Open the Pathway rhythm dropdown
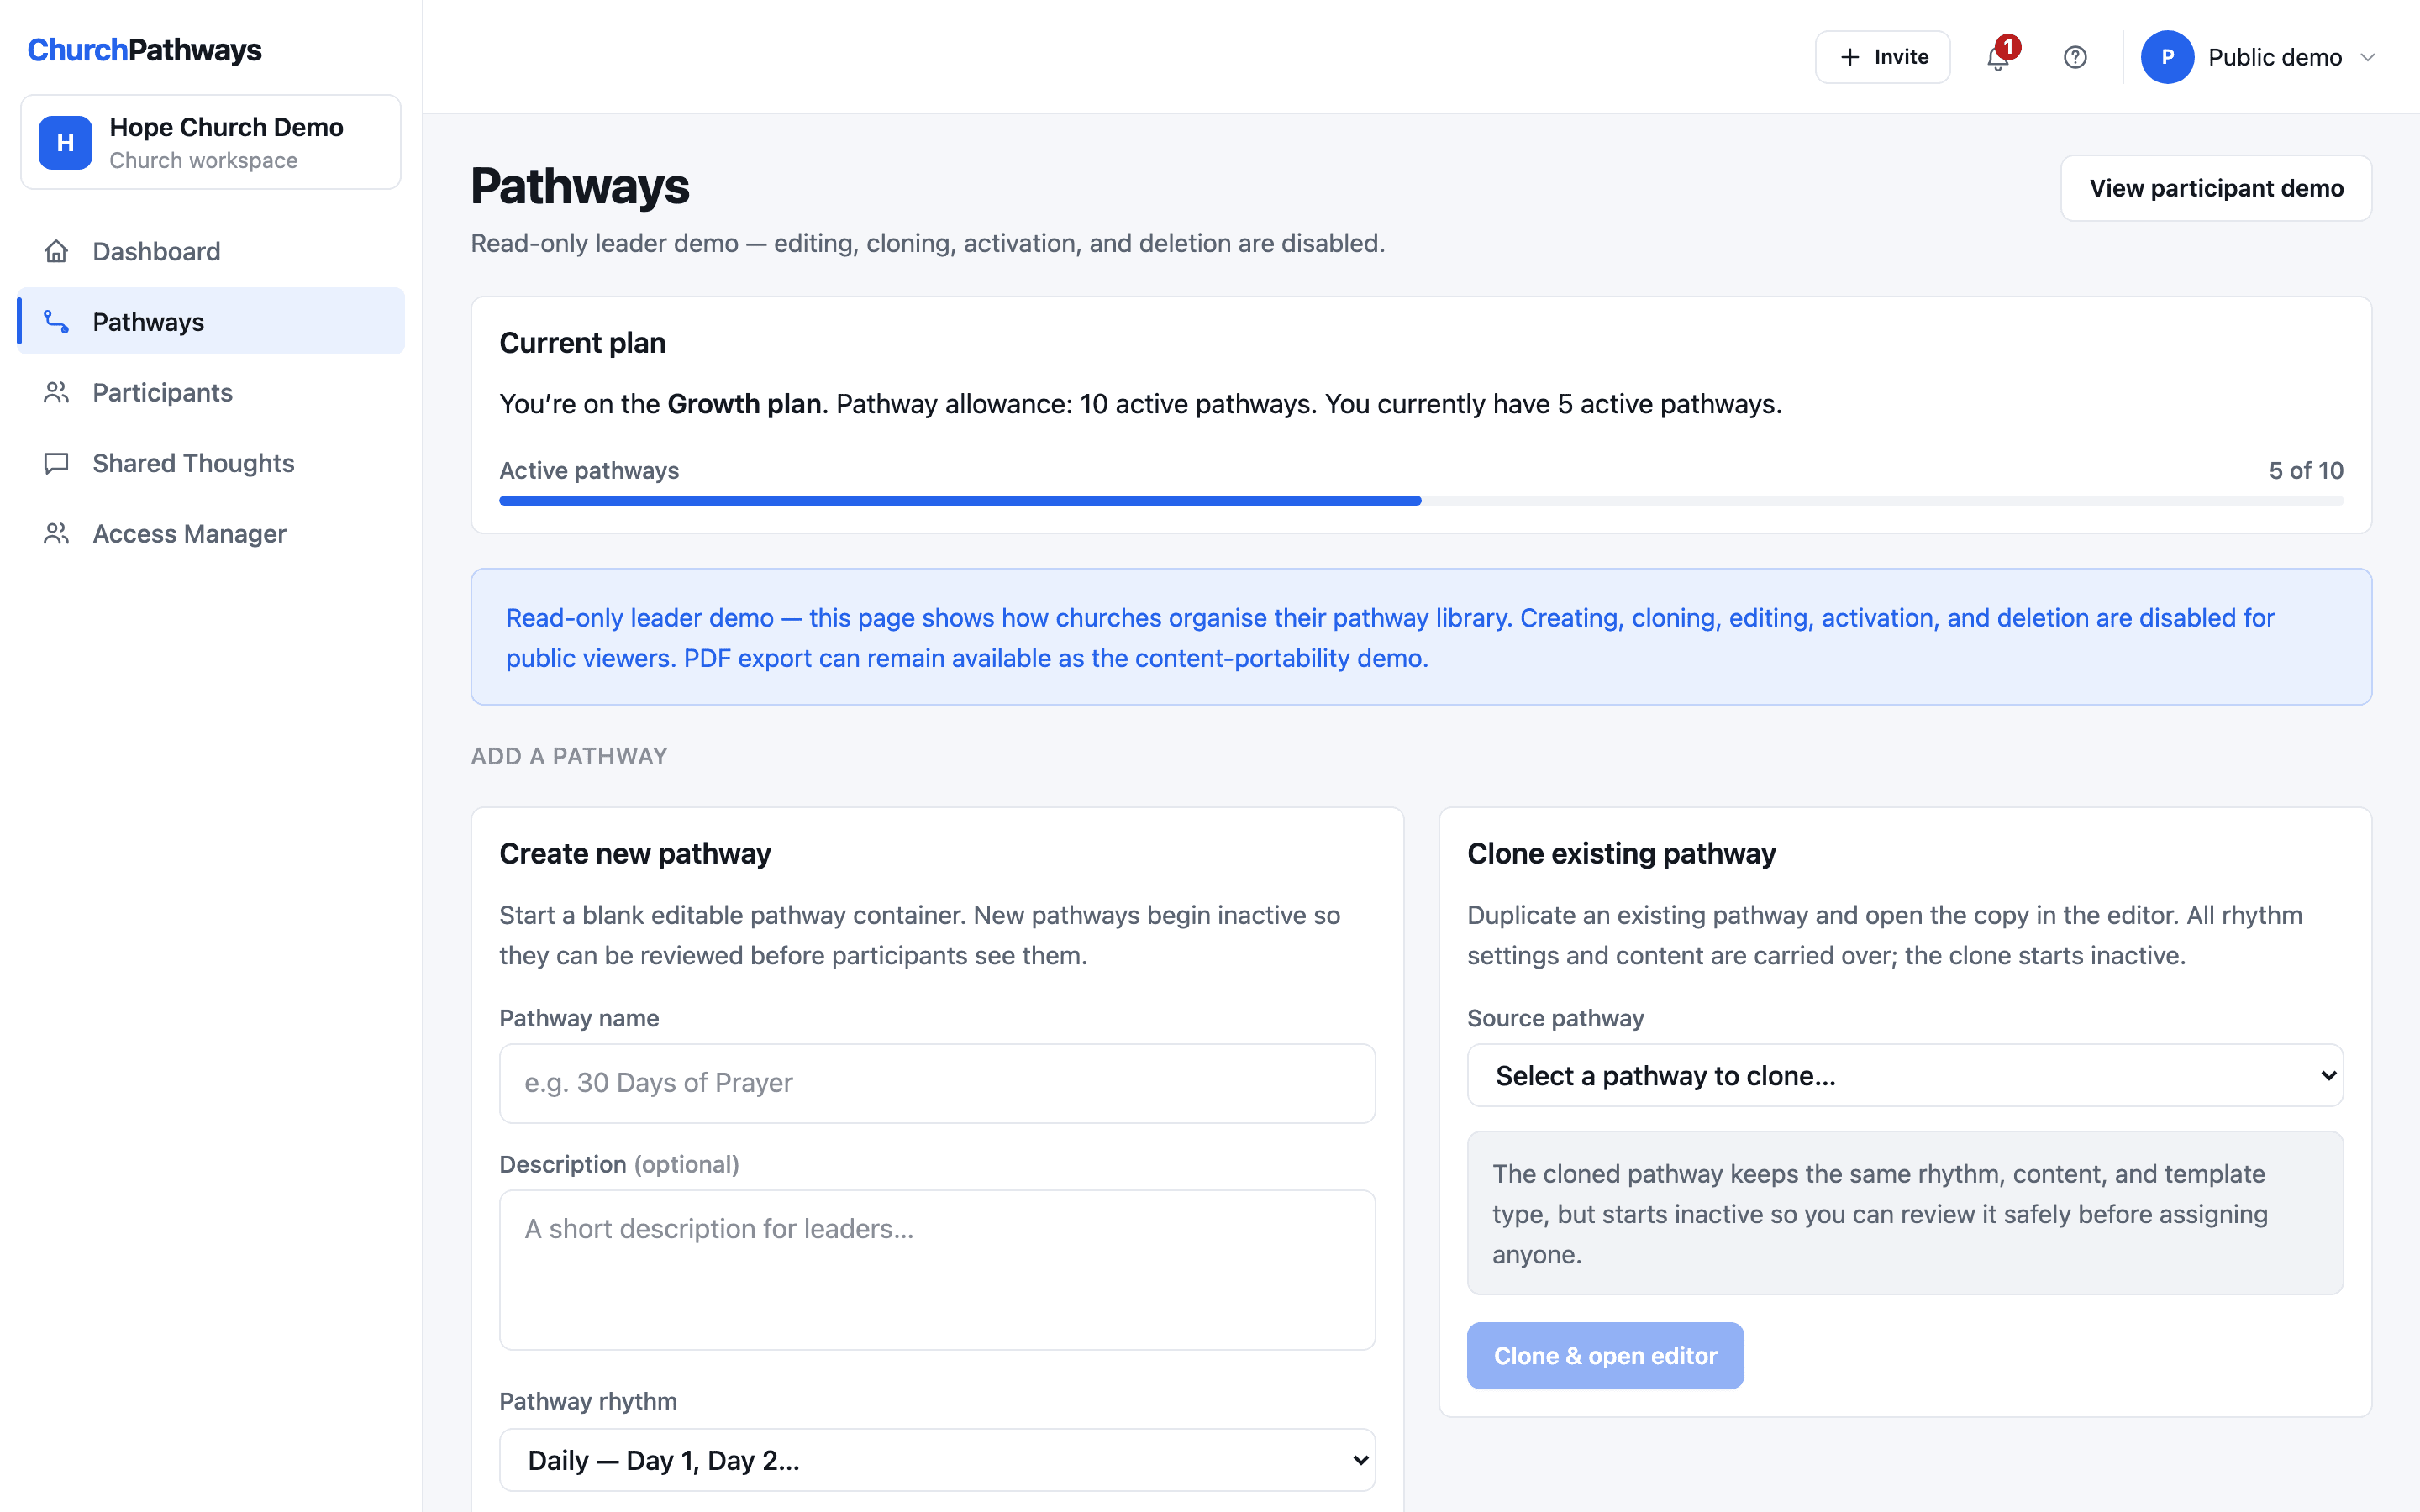This screenshot has width=2420, height=1512. point(937,1460)
